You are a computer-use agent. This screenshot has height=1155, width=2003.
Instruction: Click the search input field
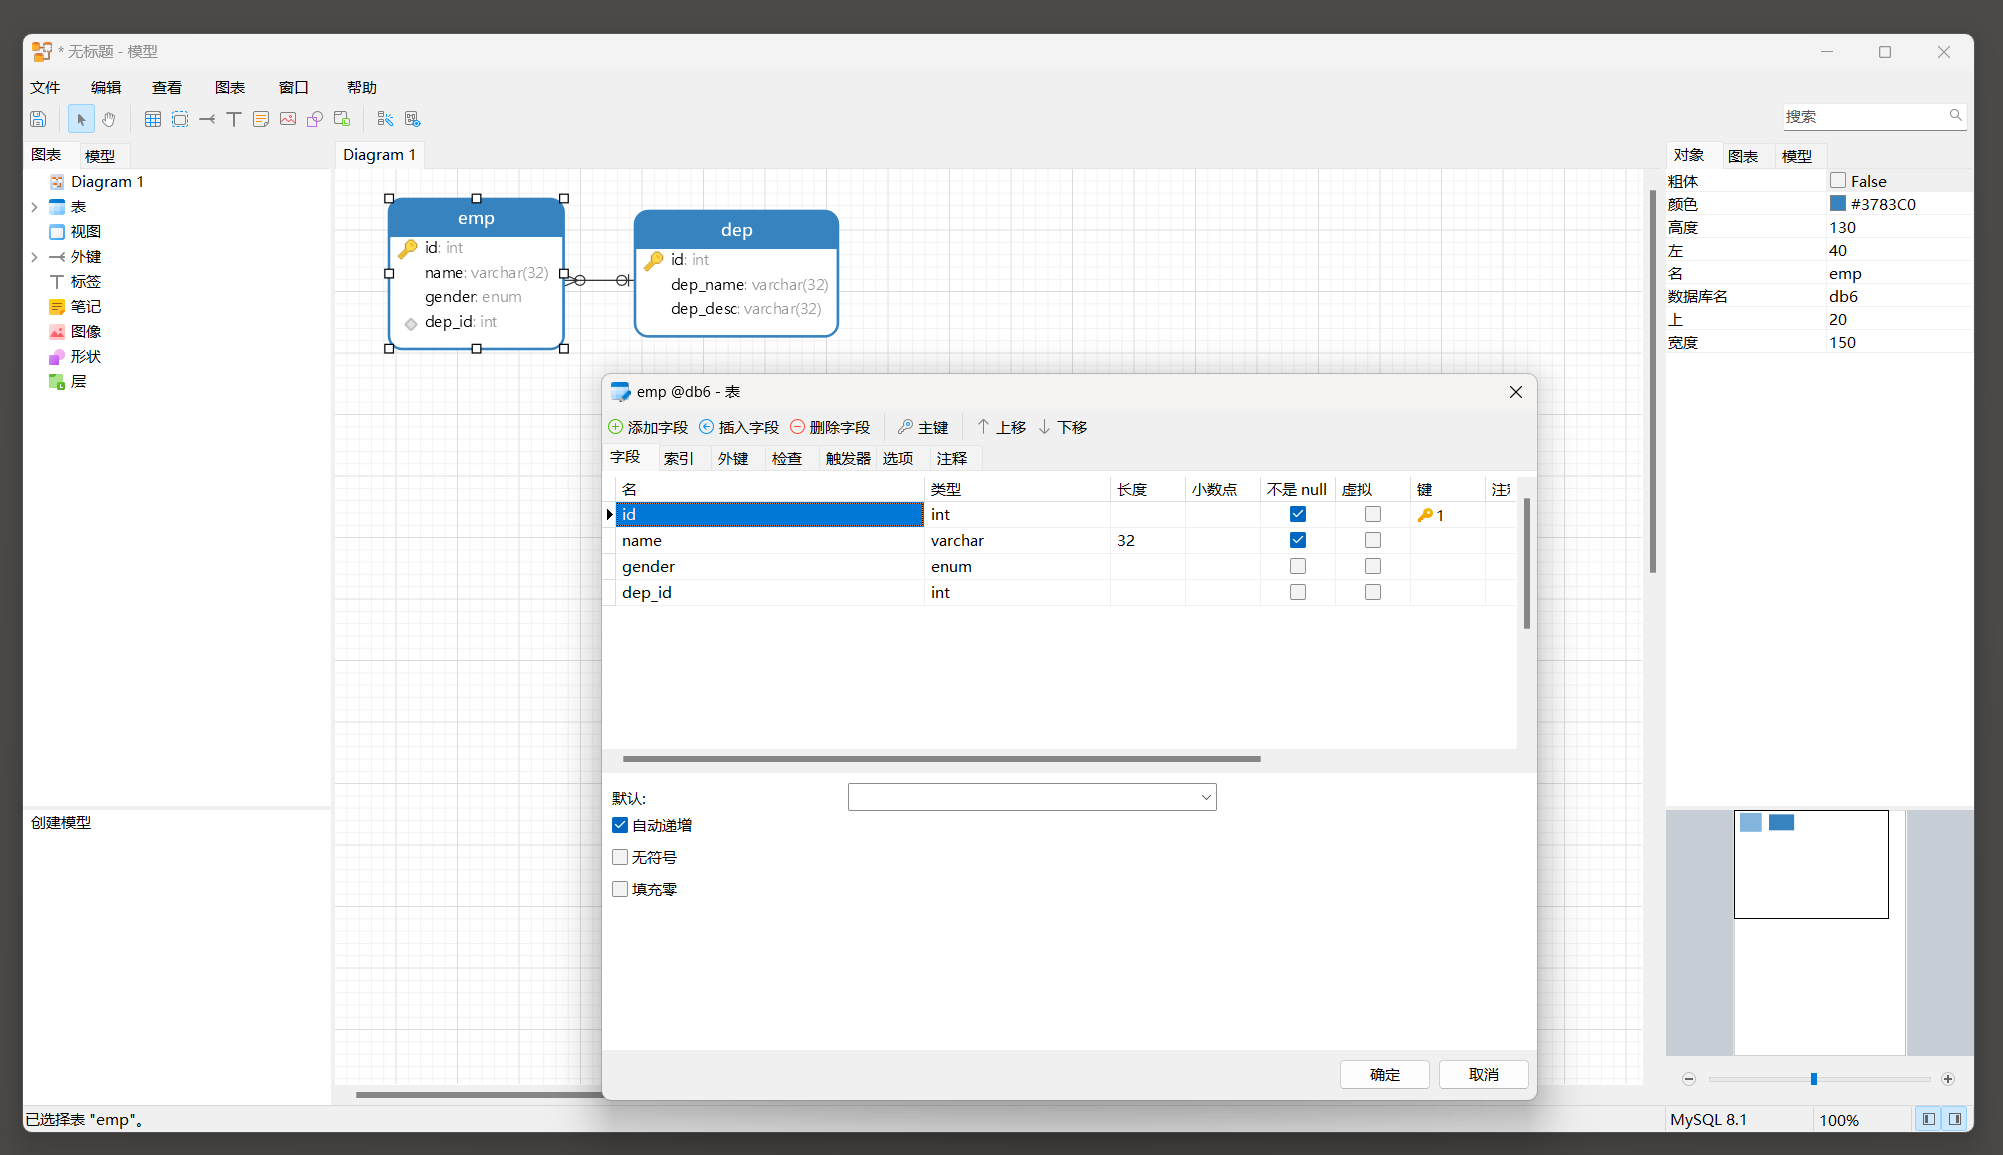tap(1865, 116)
